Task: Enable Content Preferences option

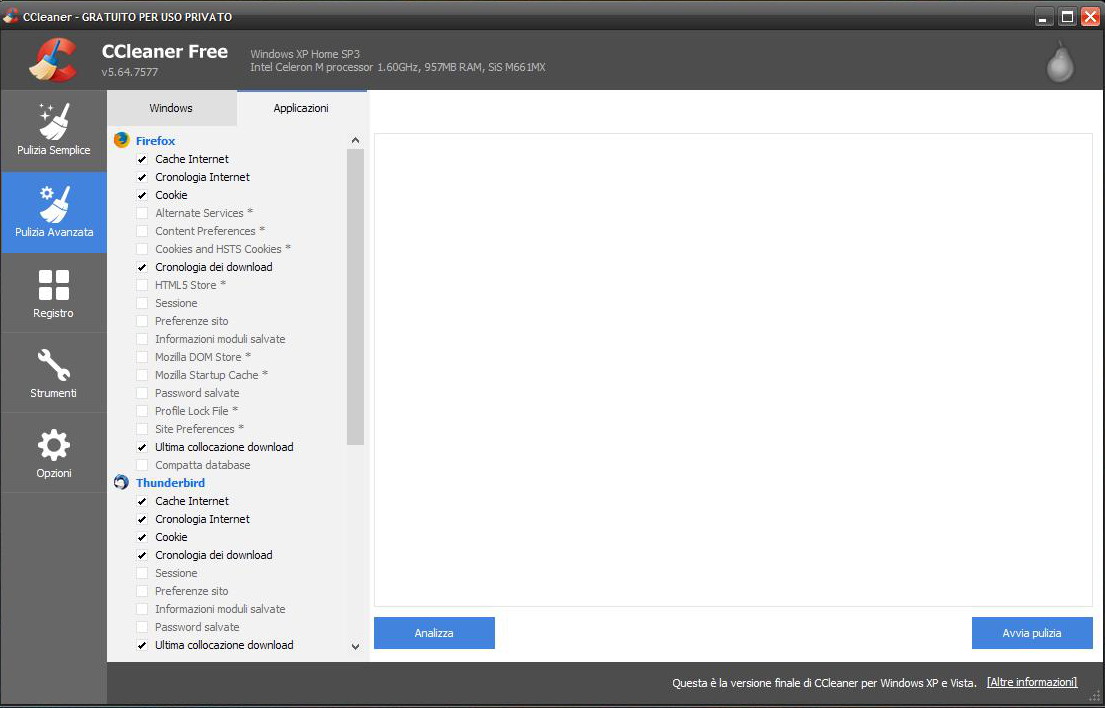Action: pos(142,231)
